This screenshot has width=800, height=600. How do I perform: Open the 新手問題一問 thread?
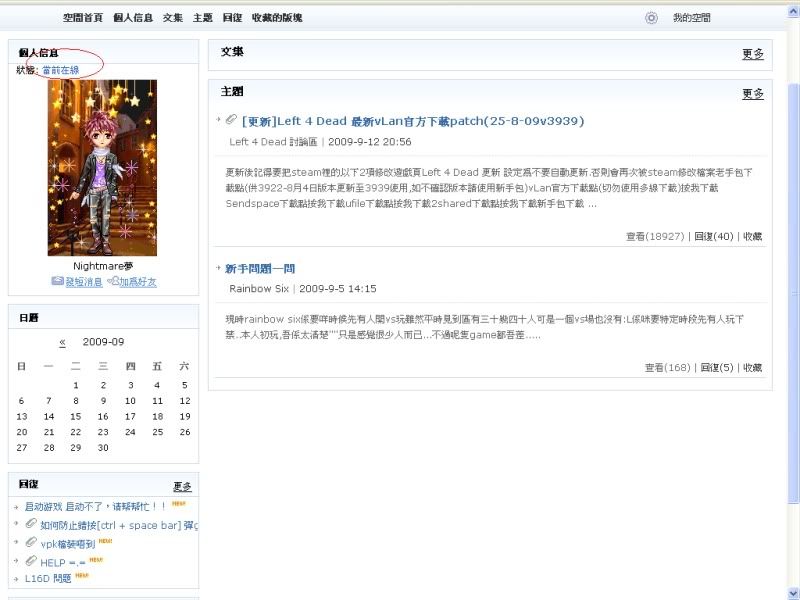pyautogui.click(x=260, y=269)
